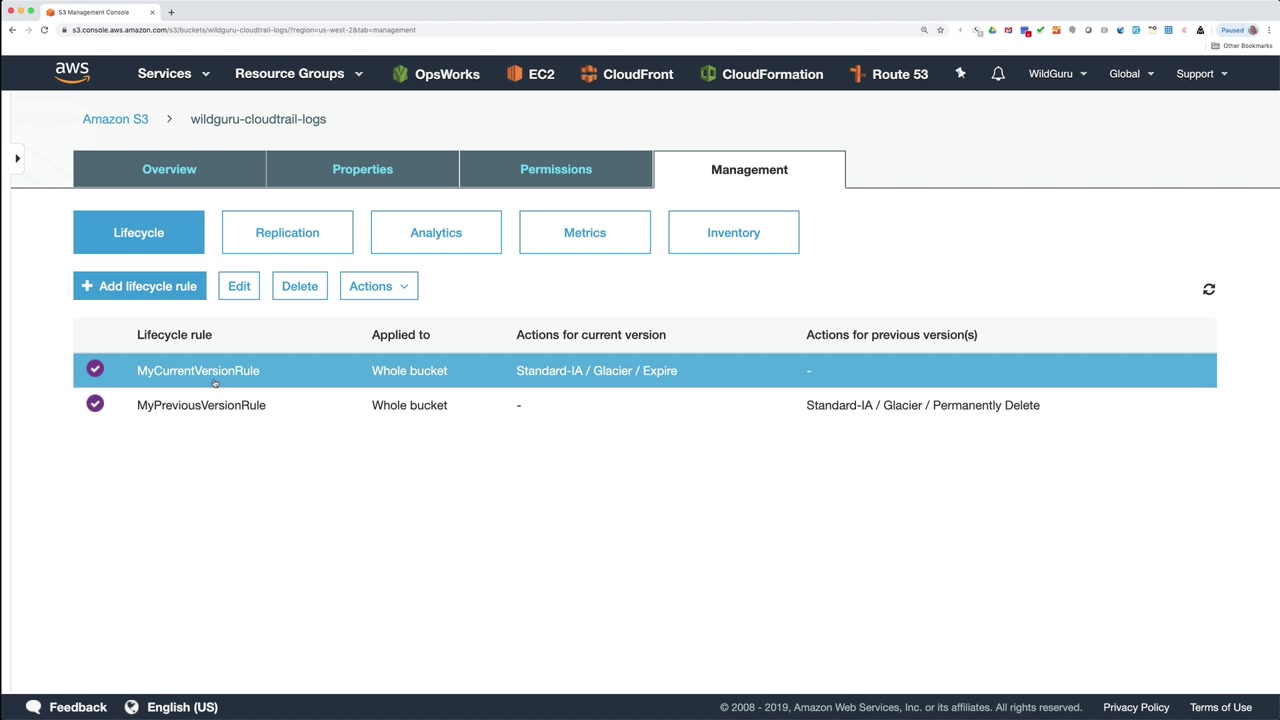Click 'Actions for current version' column header
Viewport: 1280px width, 720px height.
(x=591, y=335)
